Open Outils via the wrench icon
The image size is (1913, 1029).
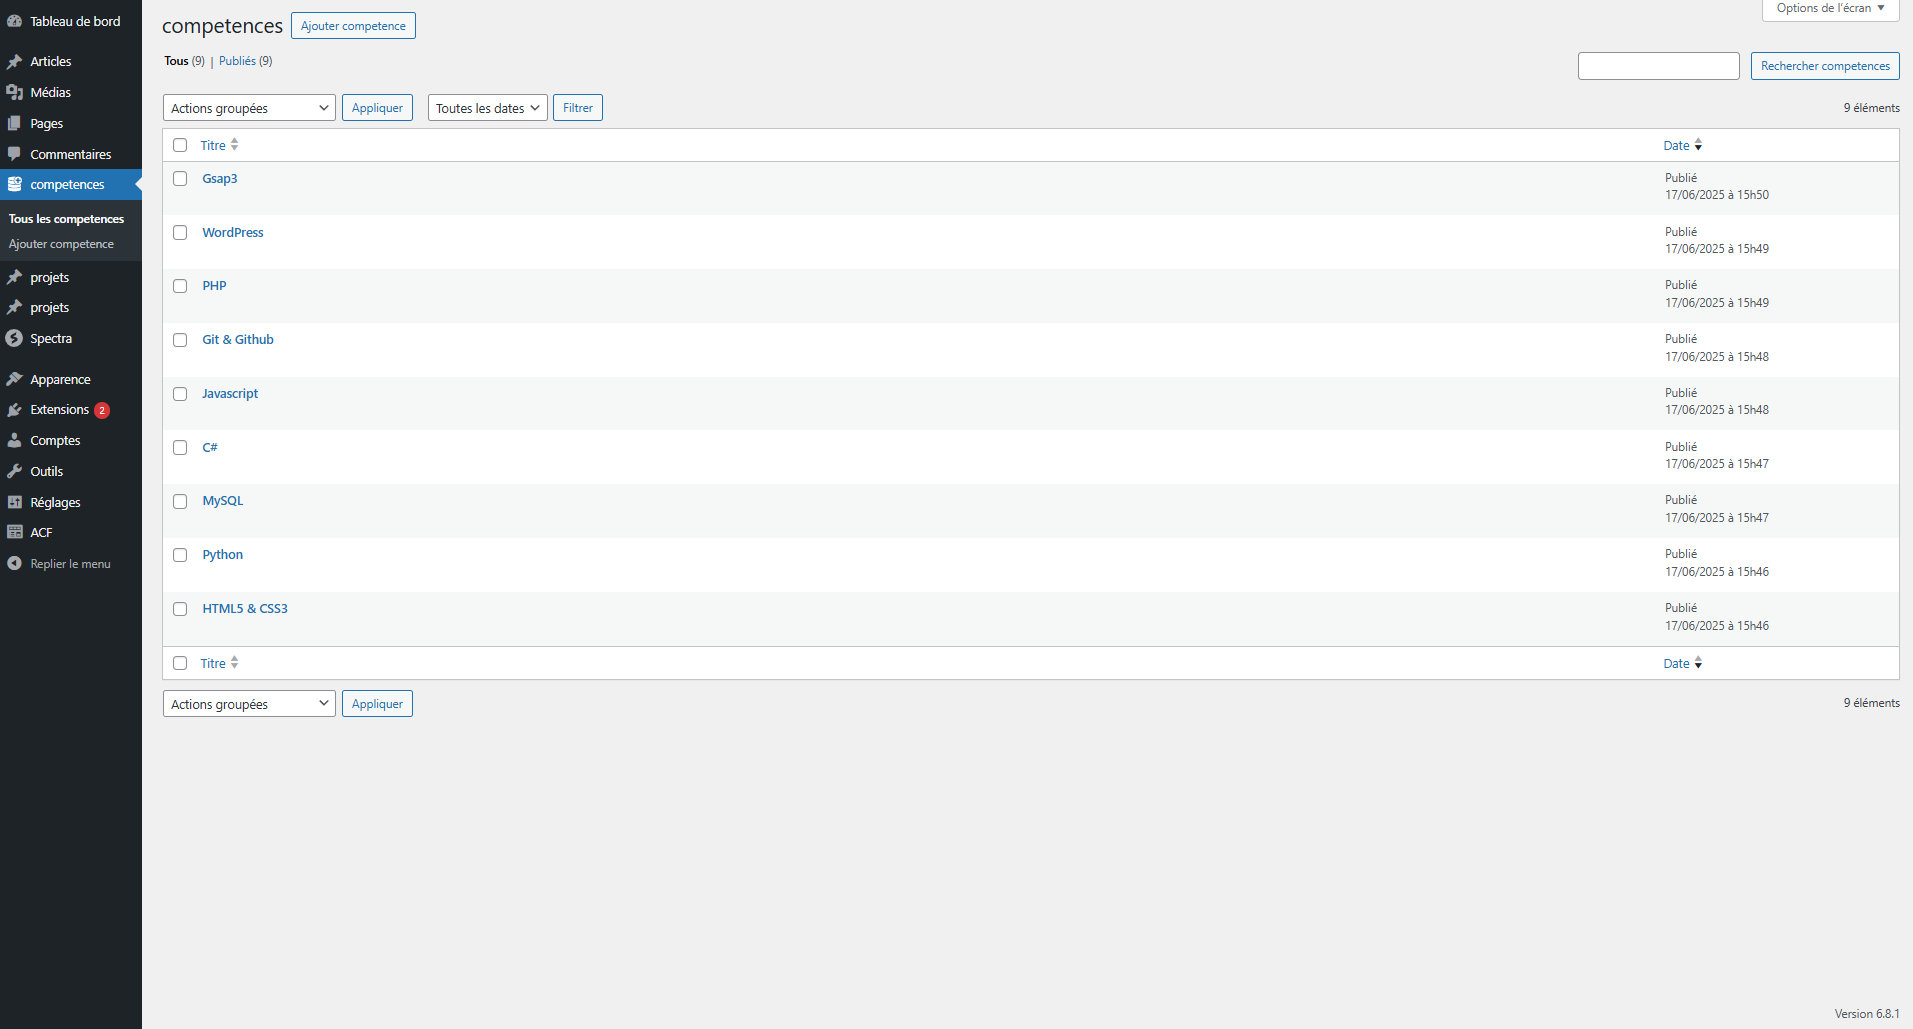(14, 471)
